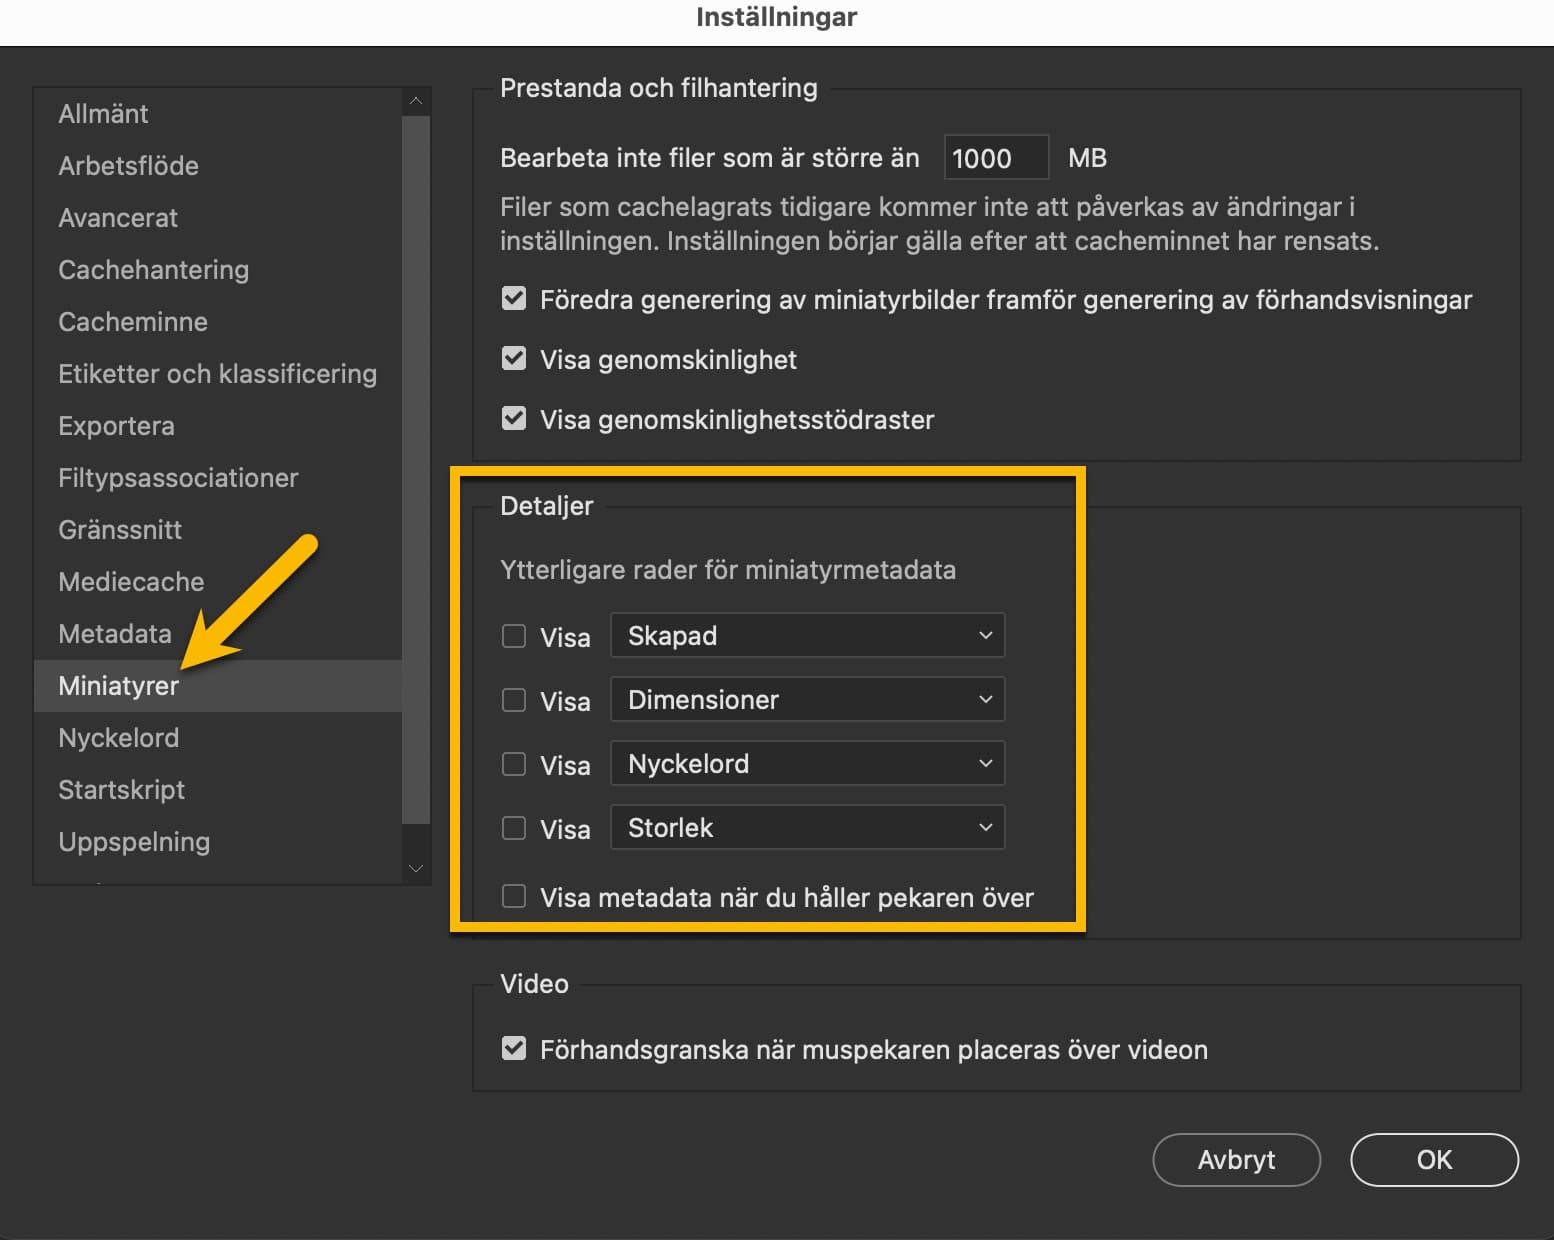Image resolution: width=1554 pixels, height=1240 pixels.
Task: Uncheck Förhandsgranska video on hover
Action: pos(514,1049)
